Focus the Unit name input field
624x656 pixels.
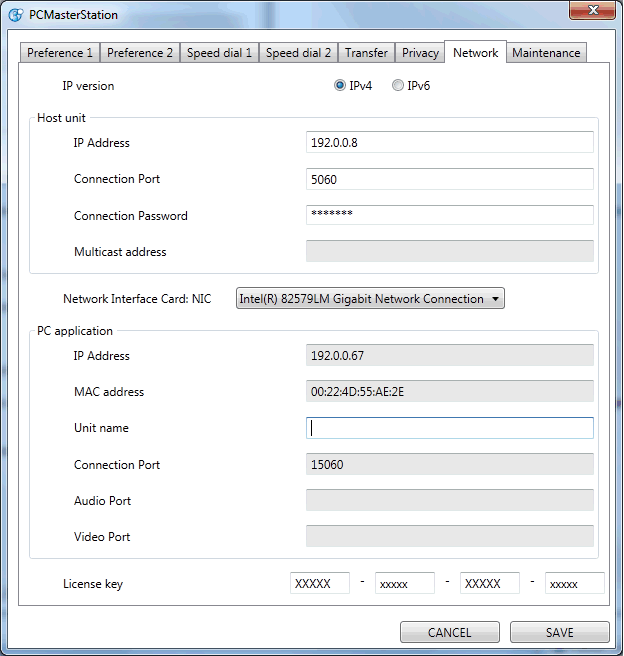click(450, 428)
